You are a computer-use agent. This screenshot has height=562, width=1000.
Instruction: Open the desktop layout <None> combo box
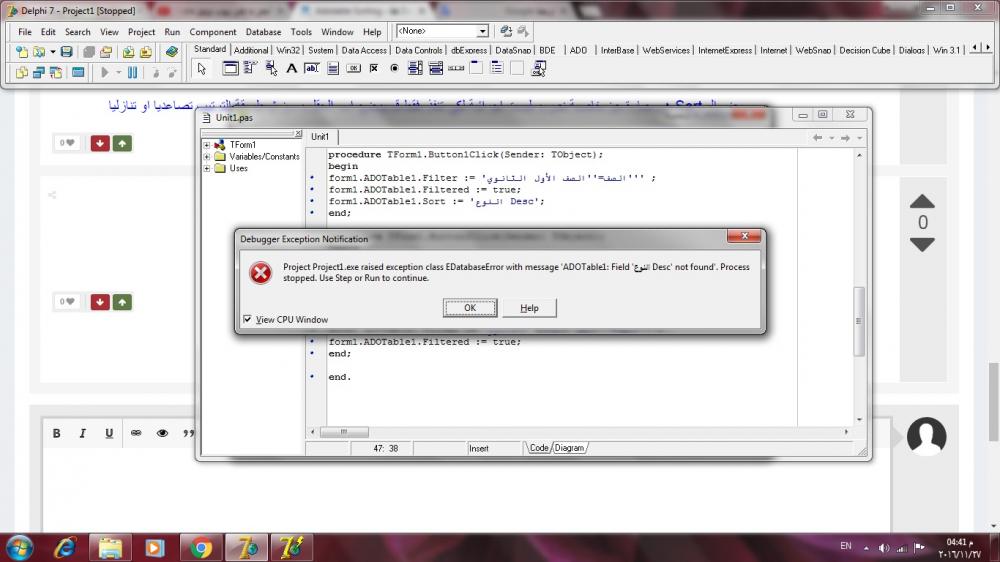pyautogui.click(x=442, y=31)
